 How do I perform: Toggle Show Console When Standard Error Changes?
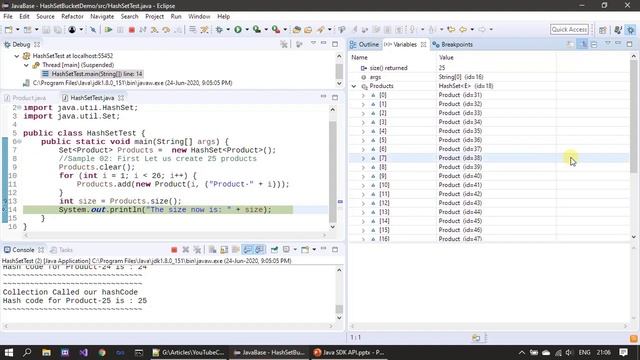260,249
